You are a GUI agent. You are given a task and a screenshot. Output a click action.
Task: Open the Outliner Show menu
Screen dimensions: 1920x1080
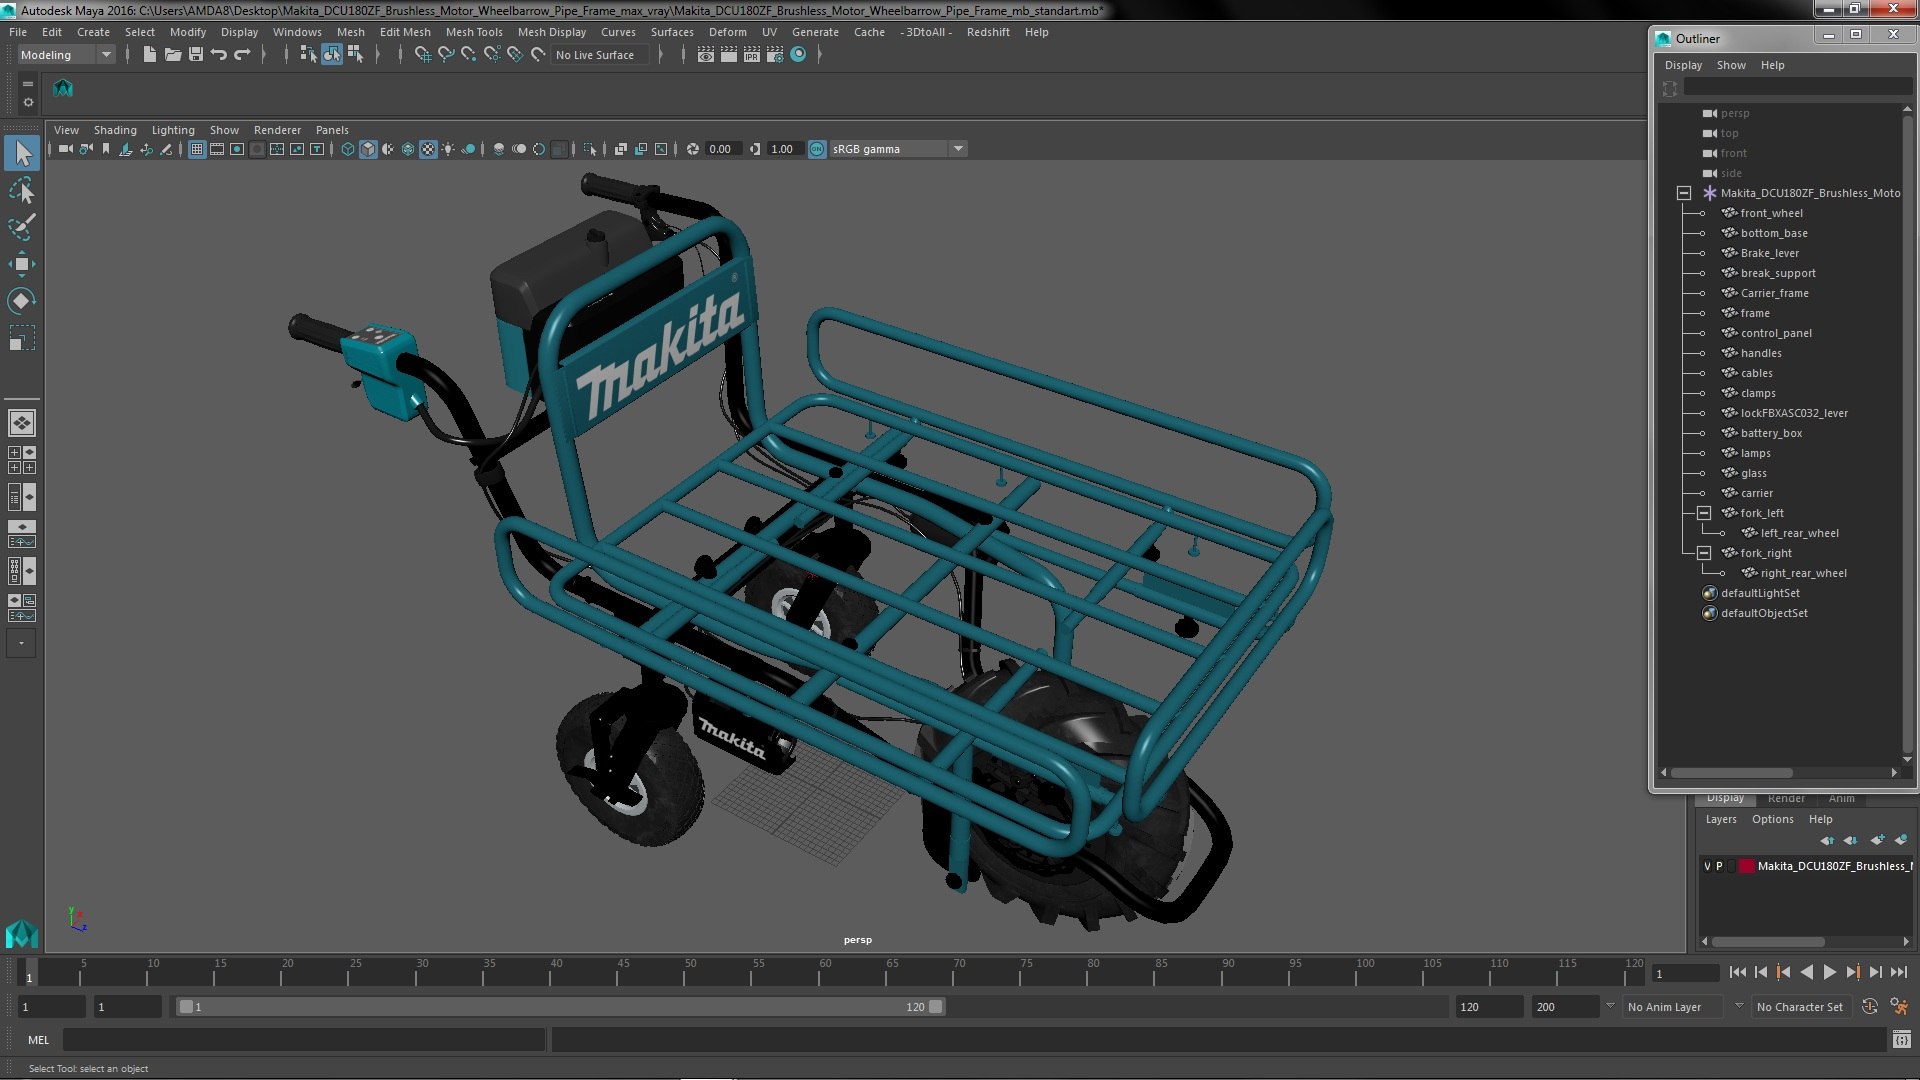(1731, 65)
